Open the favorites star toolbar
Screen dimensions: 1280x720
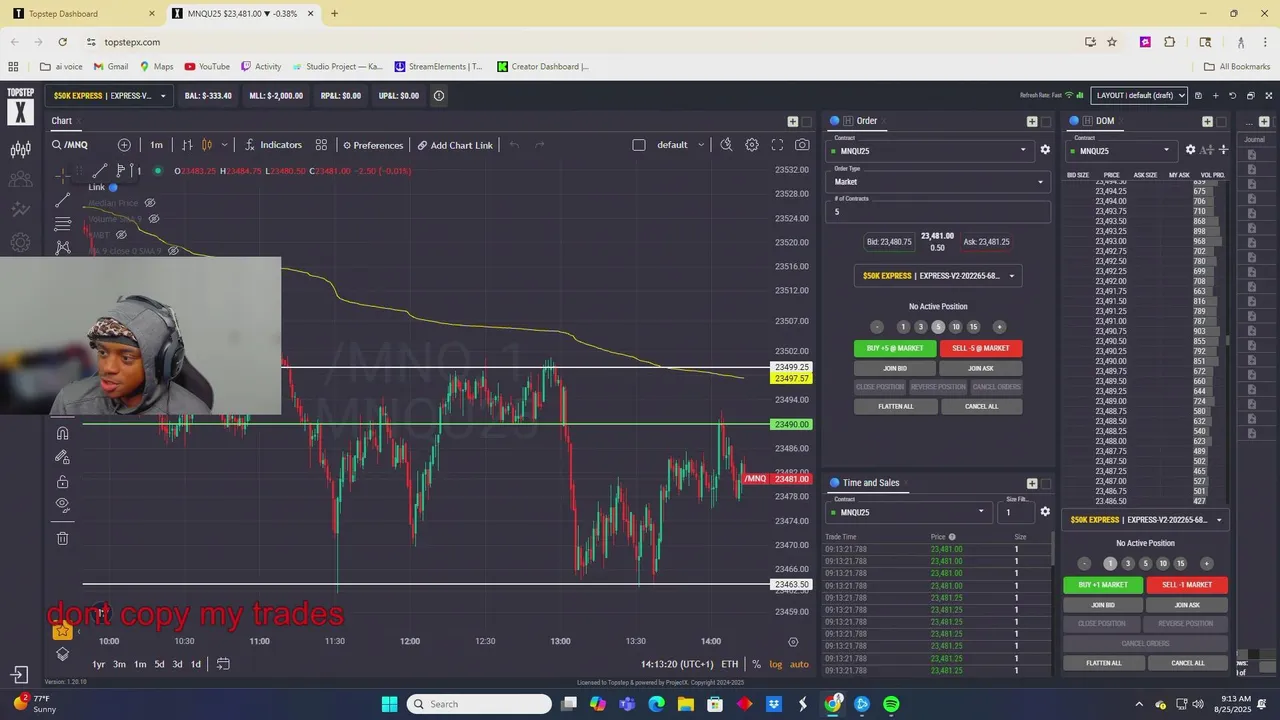[62, 630]
